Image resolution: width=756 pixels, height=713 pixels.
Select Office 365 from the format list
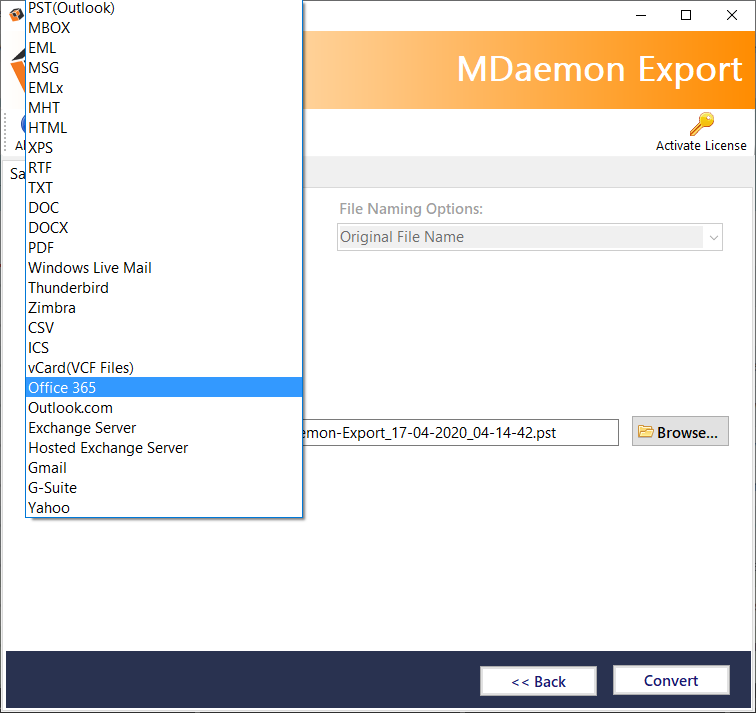click(x=62, y=388)
